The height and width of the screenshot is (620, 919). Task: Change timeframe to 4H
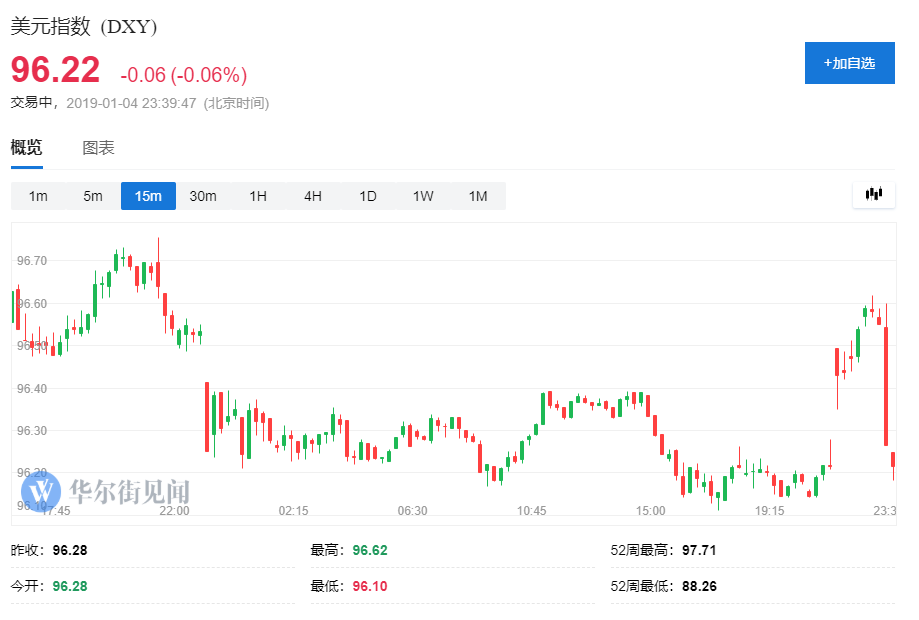point(313,196)
